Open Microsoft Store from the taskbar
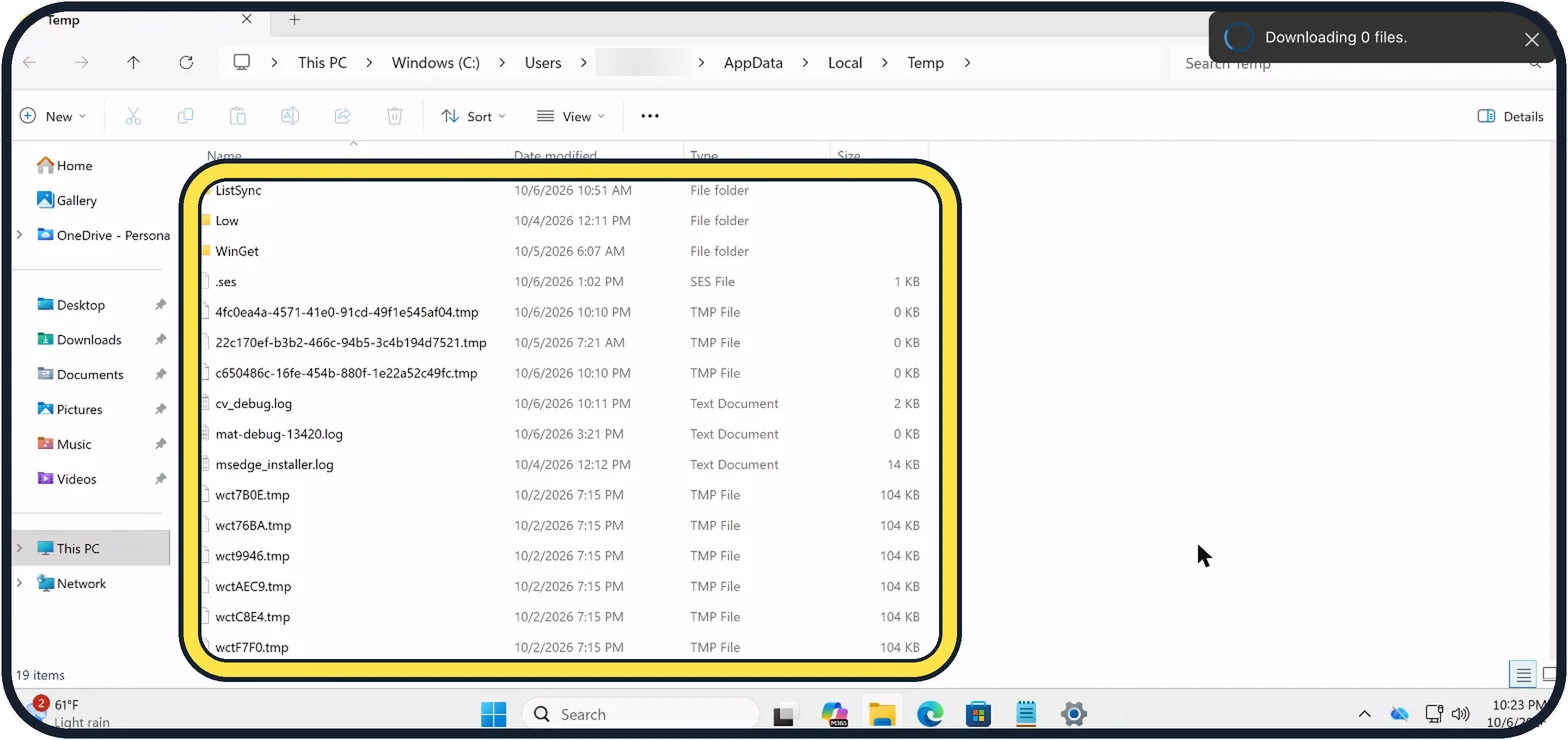Viewport: 1568px width, 740px height. tap(978, 714)
